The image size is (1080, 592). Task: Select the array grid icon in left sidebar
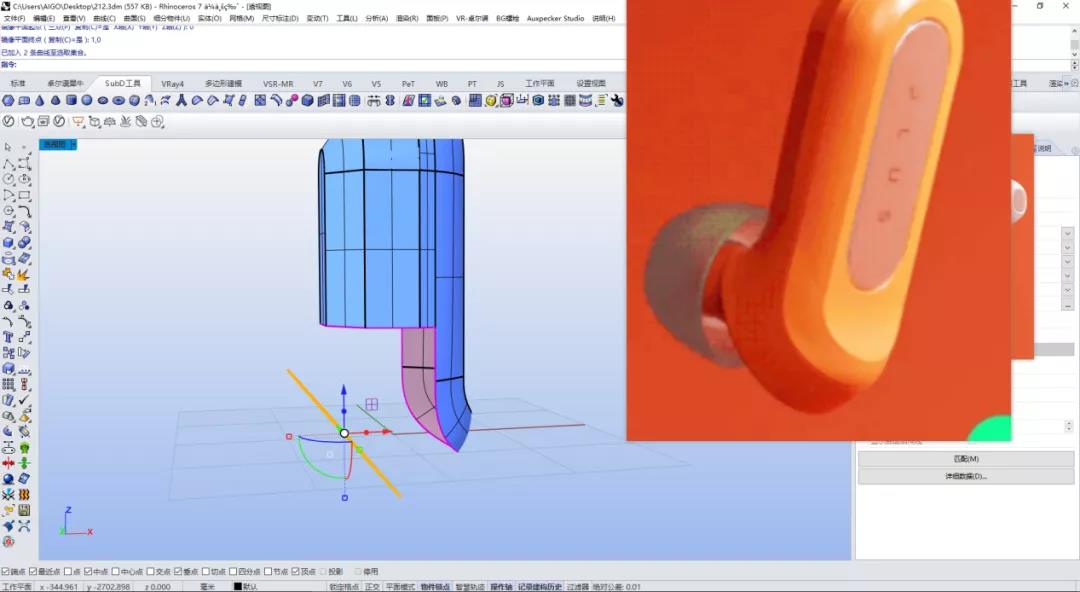[x=8, y=385]
